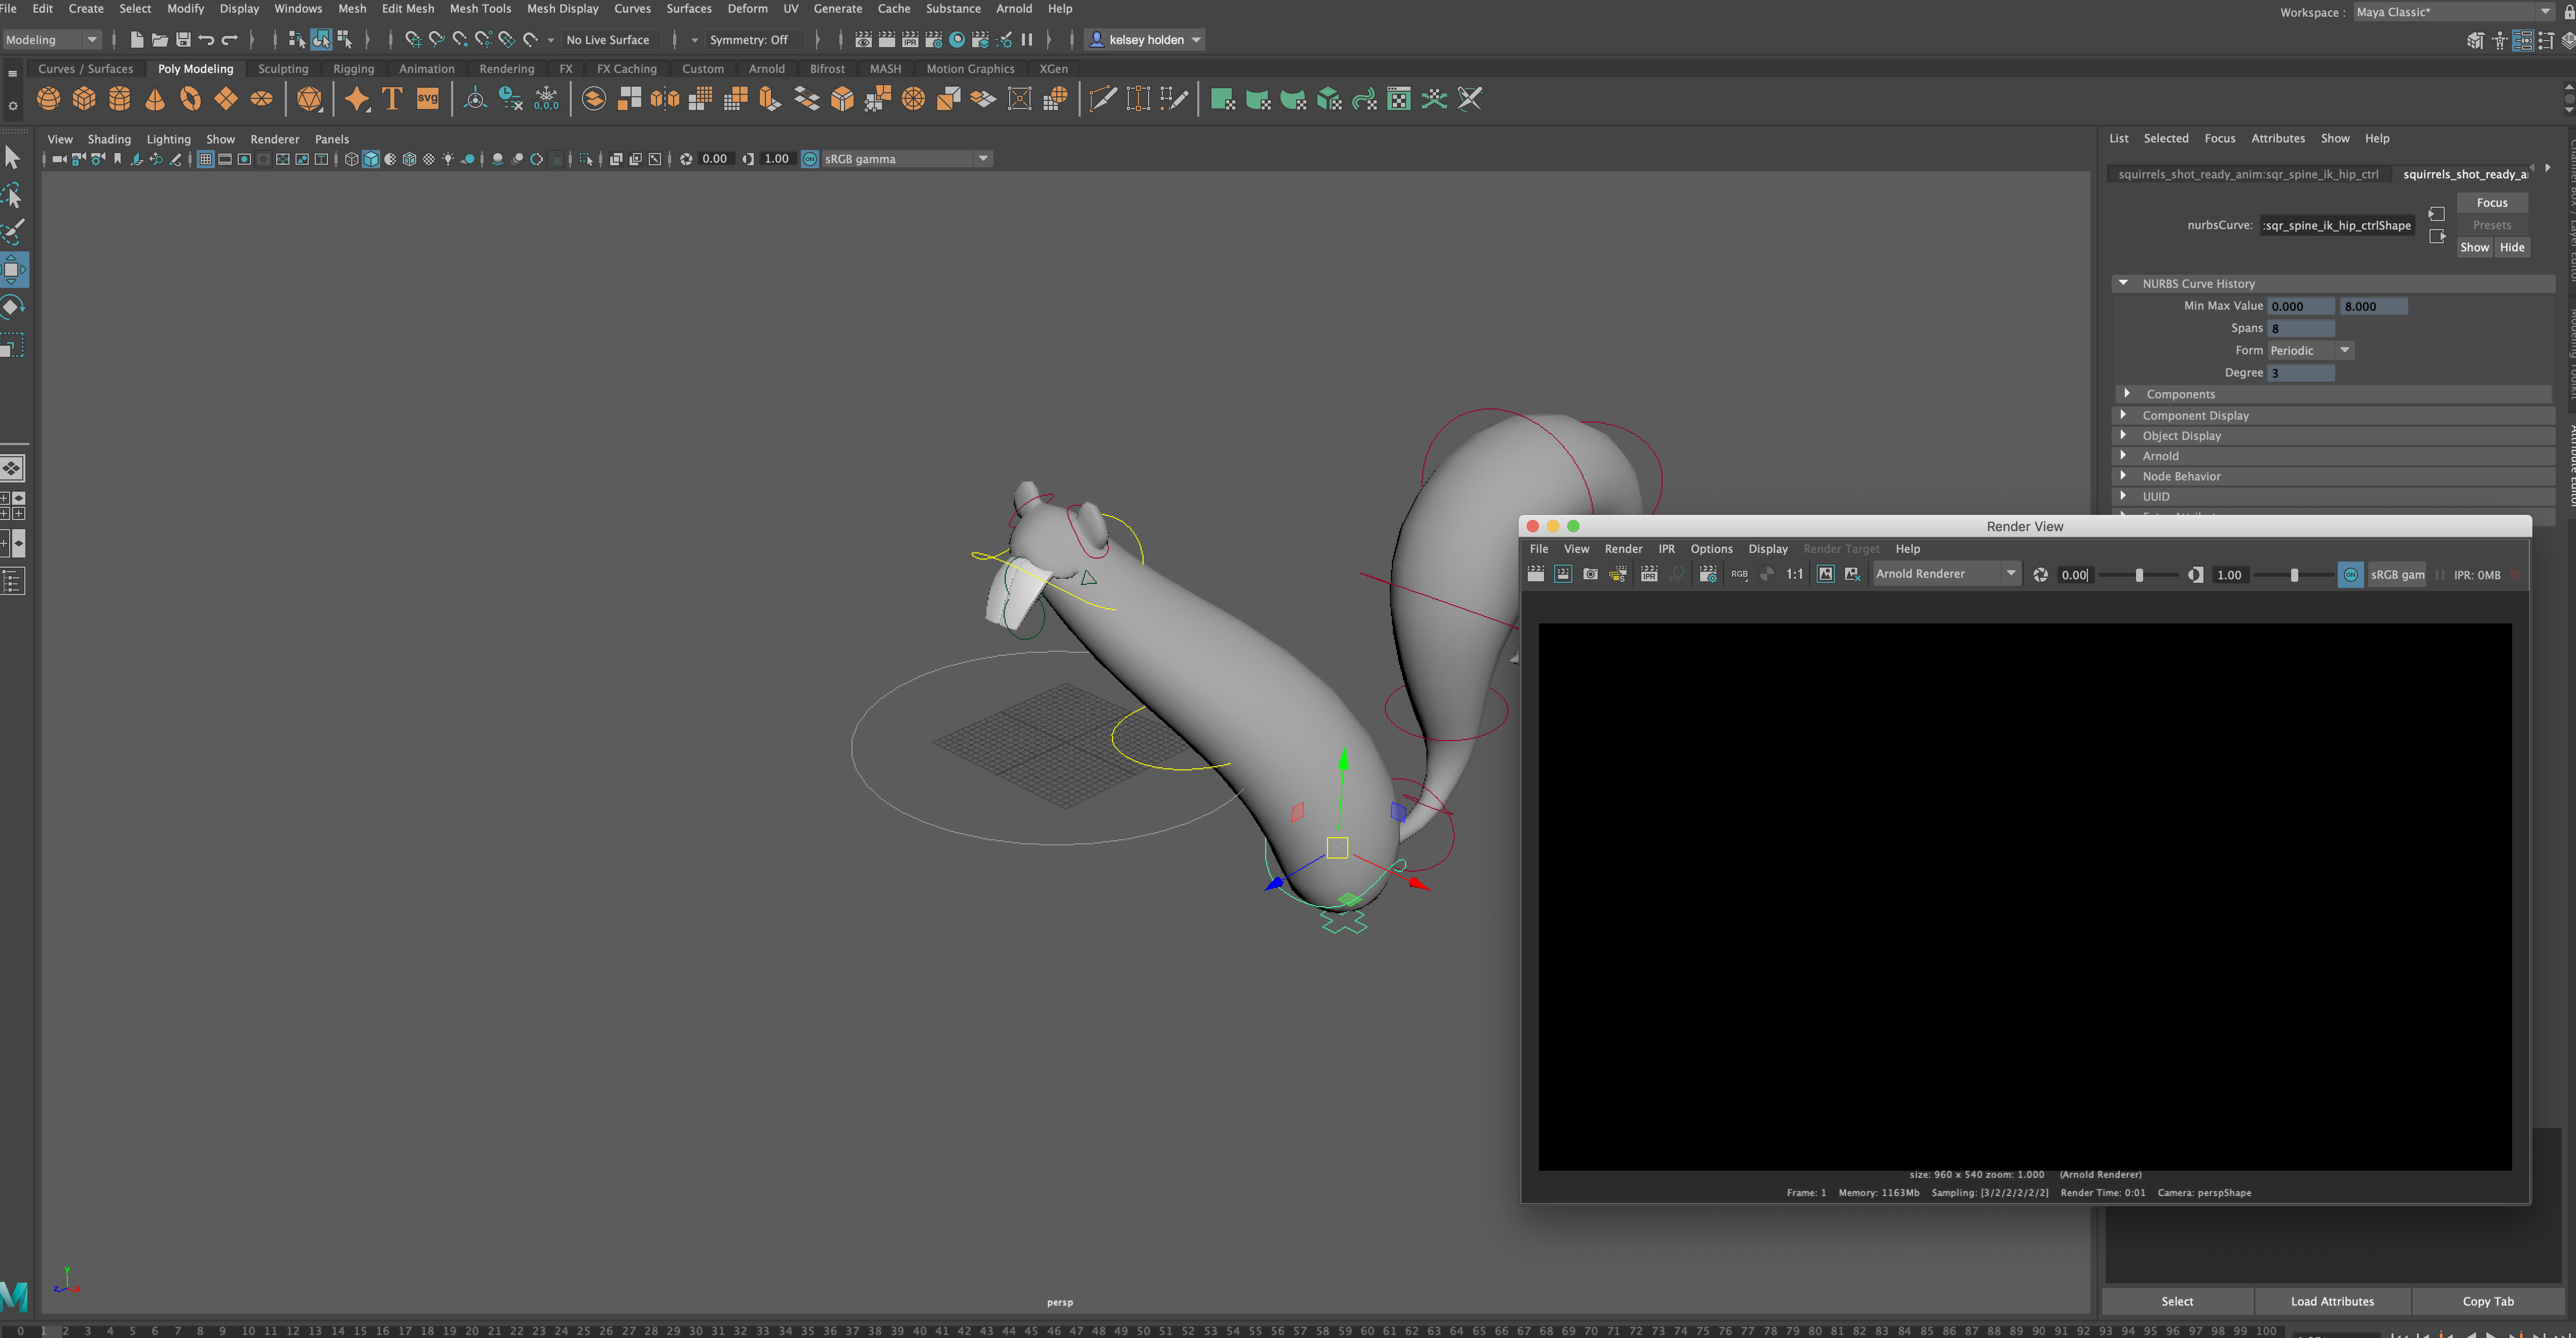
Task: Open the viewport Shading menu
Action: tap(109, 139)
